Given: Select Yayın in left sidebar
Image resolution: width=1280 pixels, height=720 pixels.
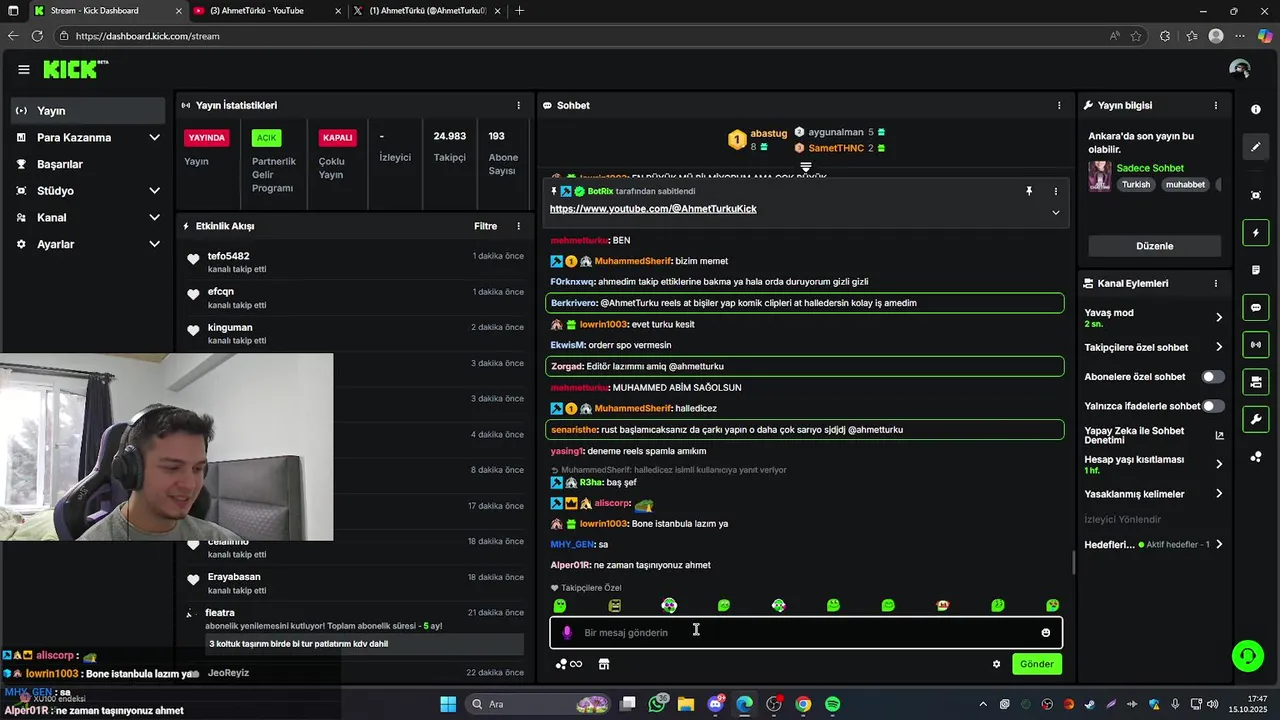Looking at the screenshot, I should (88, 111).
